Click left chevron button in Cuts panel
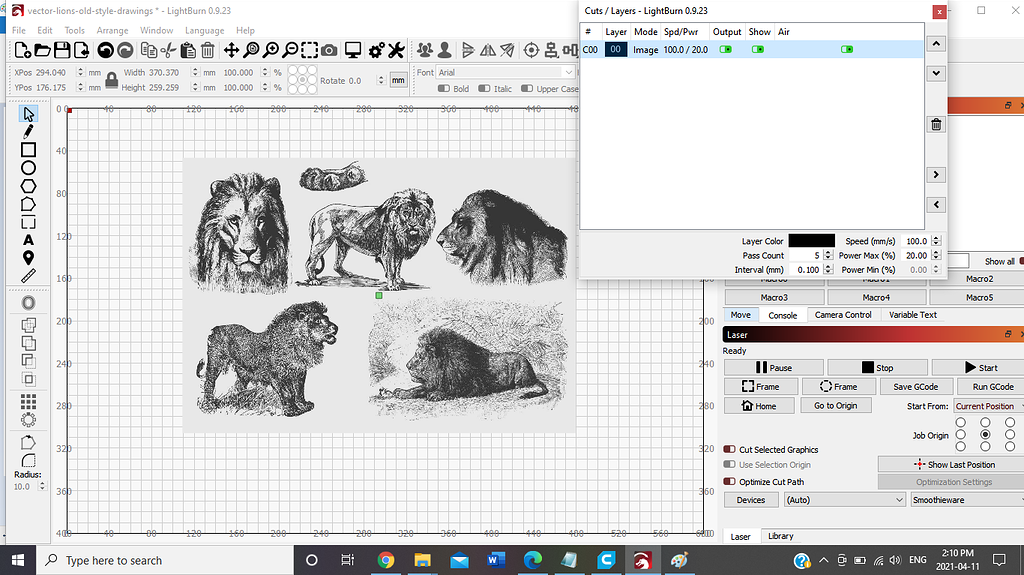The image size is (1024, 575). [x=936, y=205]
